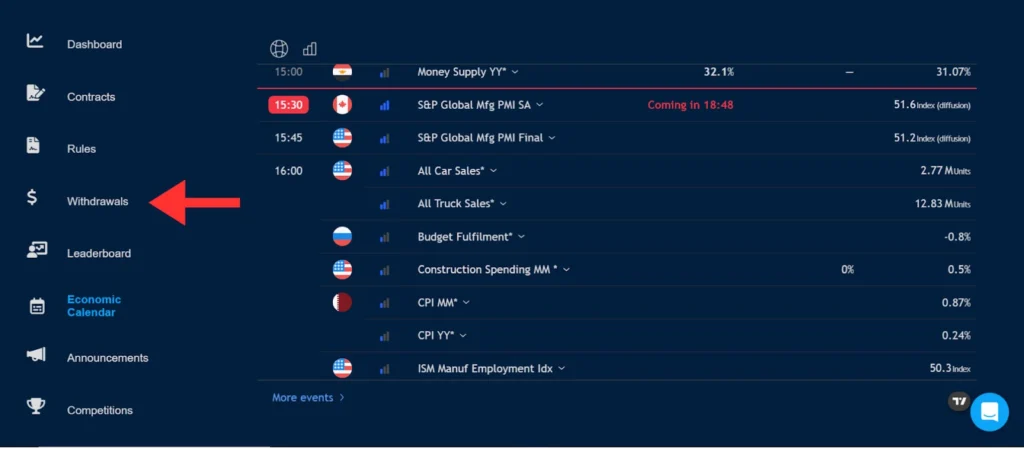Click the Construction Spending MM event name
The image size is (1024, 449).
point(483,270)
